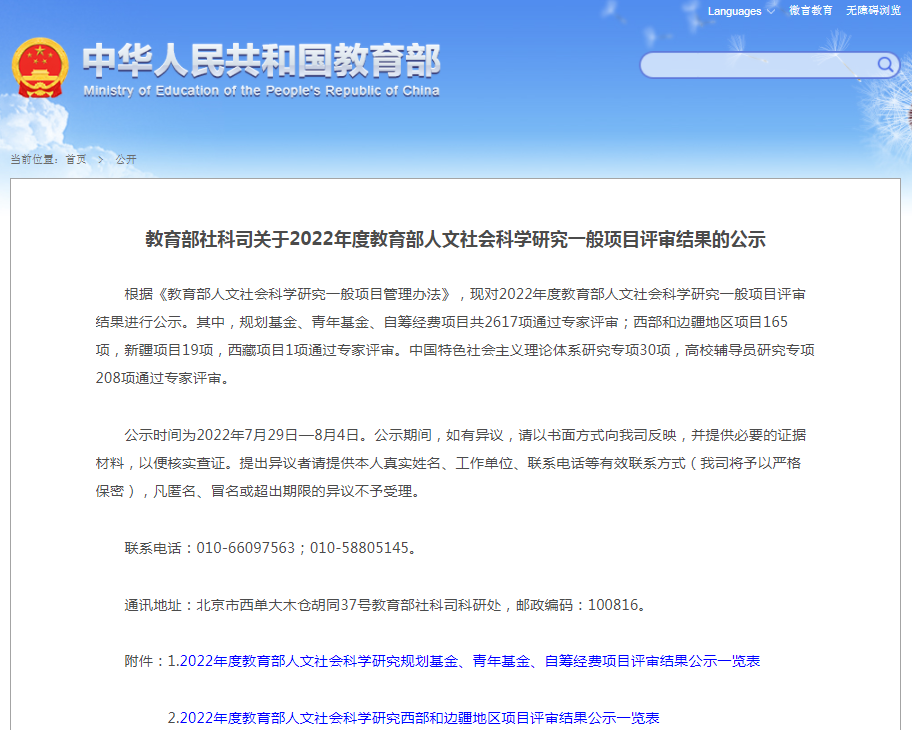Screen dimensions: 912x730
Task: Click the national emblem logo
Action: coord(40,68)
